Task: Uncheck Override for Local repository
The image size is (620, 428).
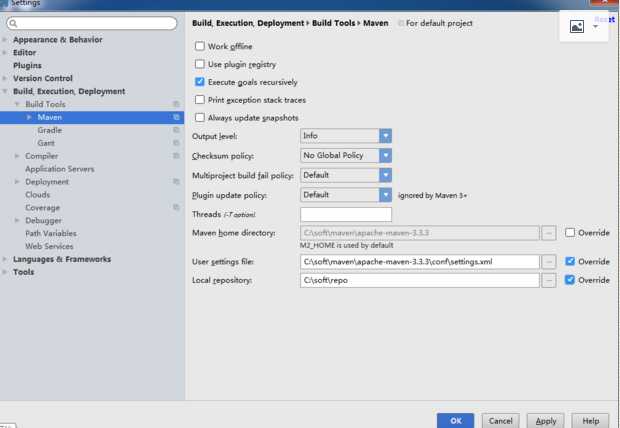Action: (570, 280)
